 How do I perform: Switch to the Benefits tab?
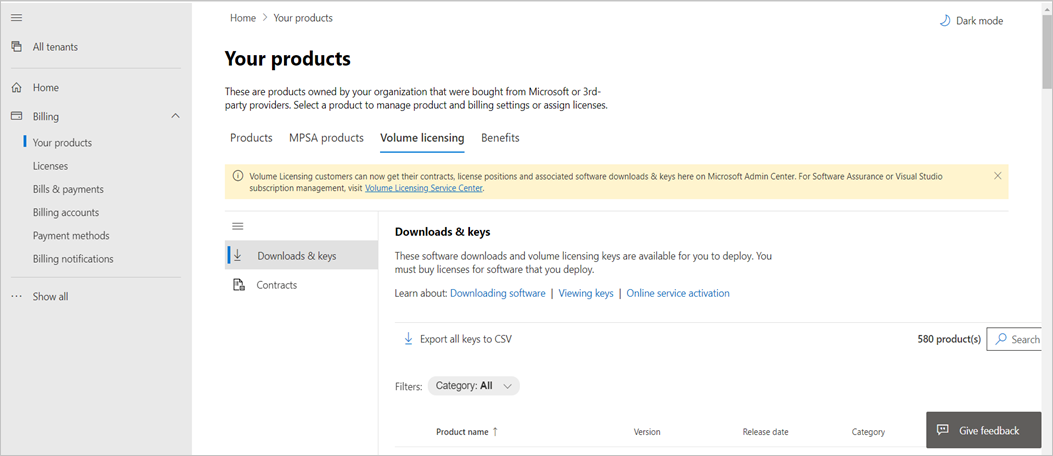500,138
